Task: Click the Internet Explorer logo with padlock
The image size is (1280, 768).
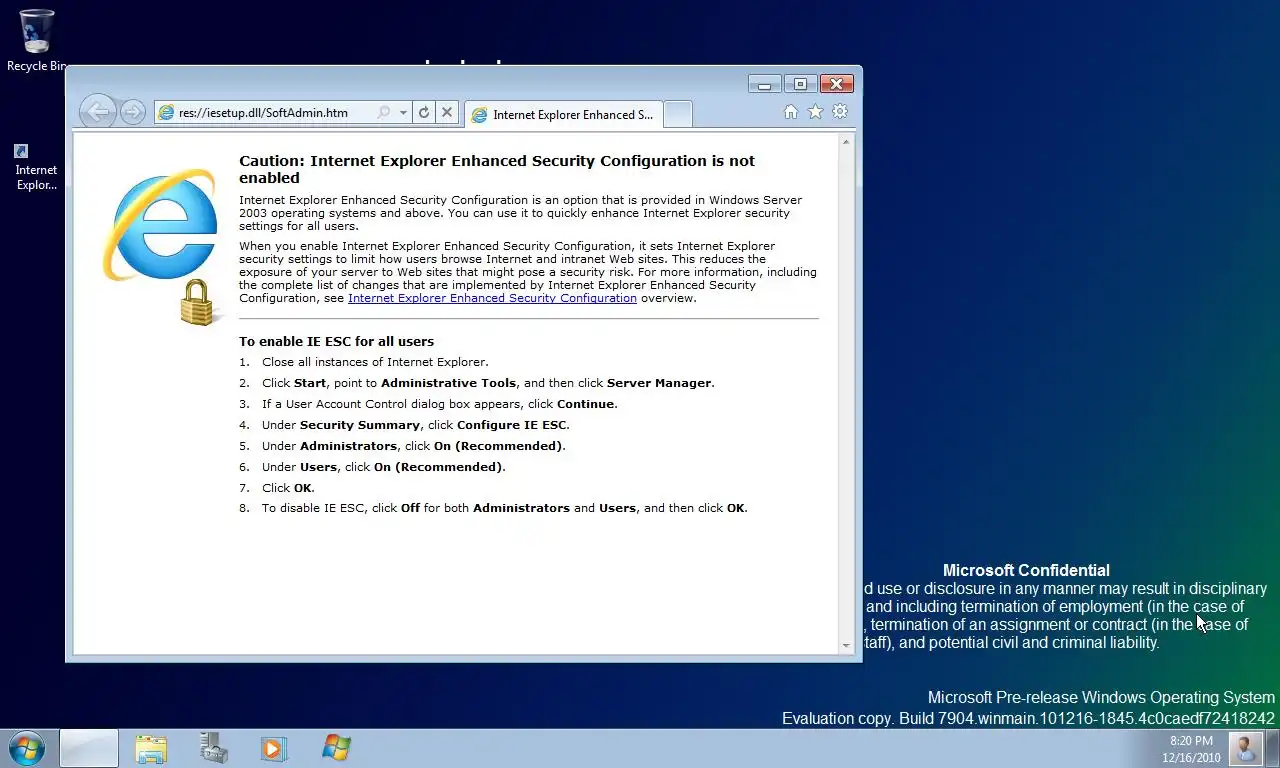Action: click(162, 246)
